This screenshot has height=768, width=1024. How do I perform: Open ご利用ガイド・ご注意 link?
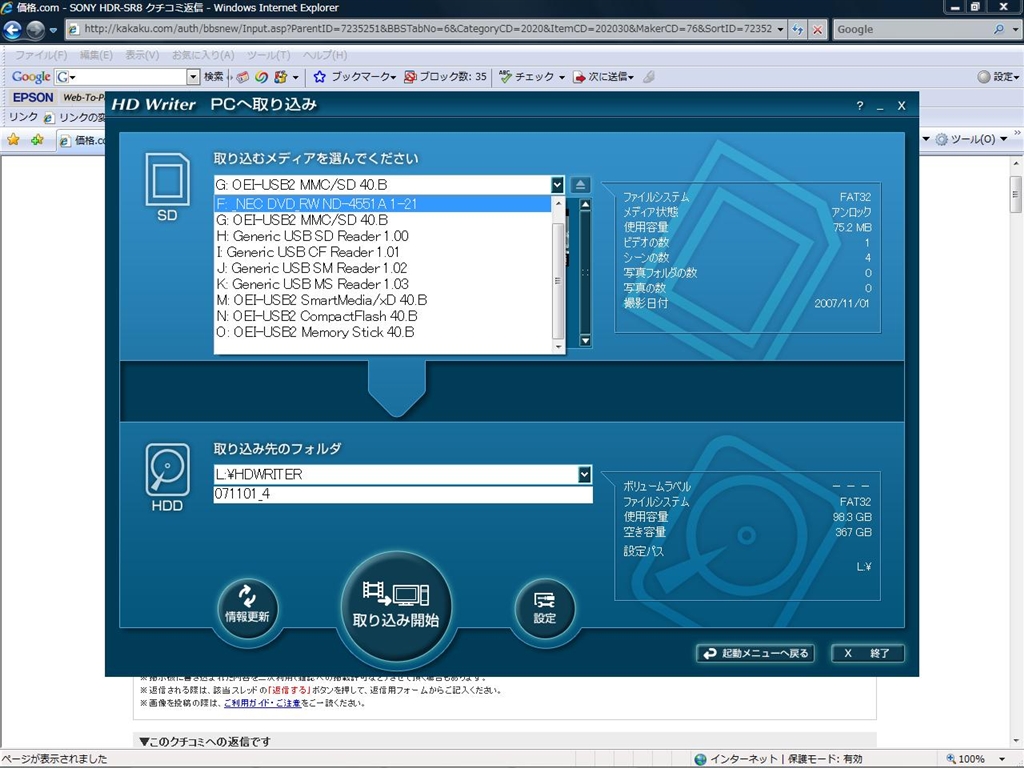262,703
